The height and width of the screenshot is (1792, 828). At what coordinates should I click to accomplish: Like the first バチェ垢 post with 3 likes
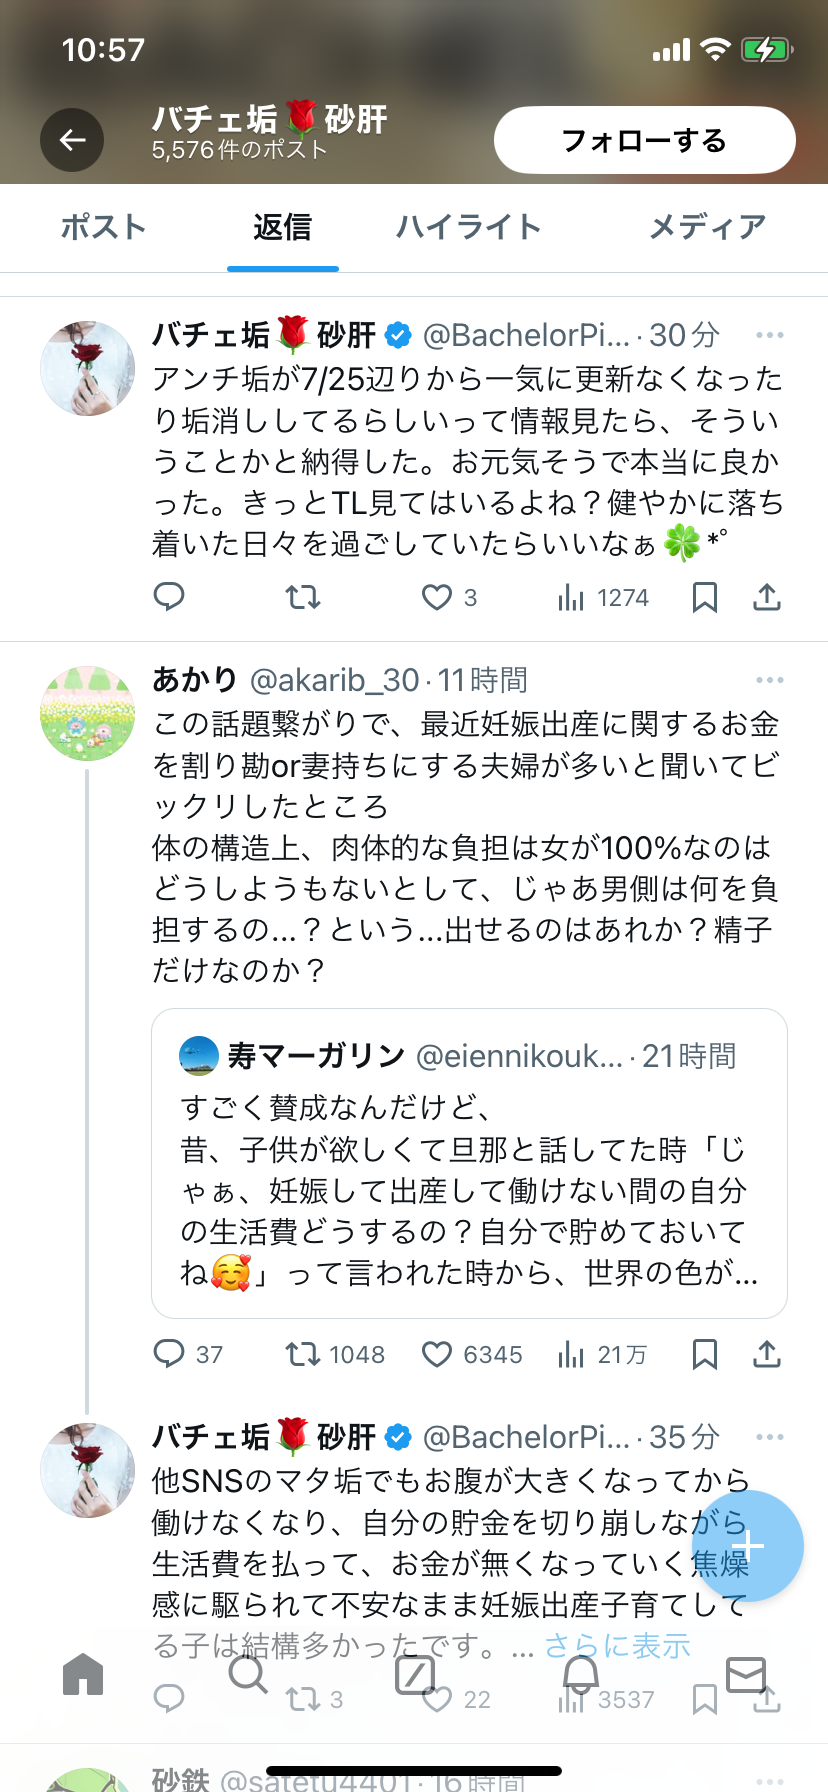tap(437, 597)
